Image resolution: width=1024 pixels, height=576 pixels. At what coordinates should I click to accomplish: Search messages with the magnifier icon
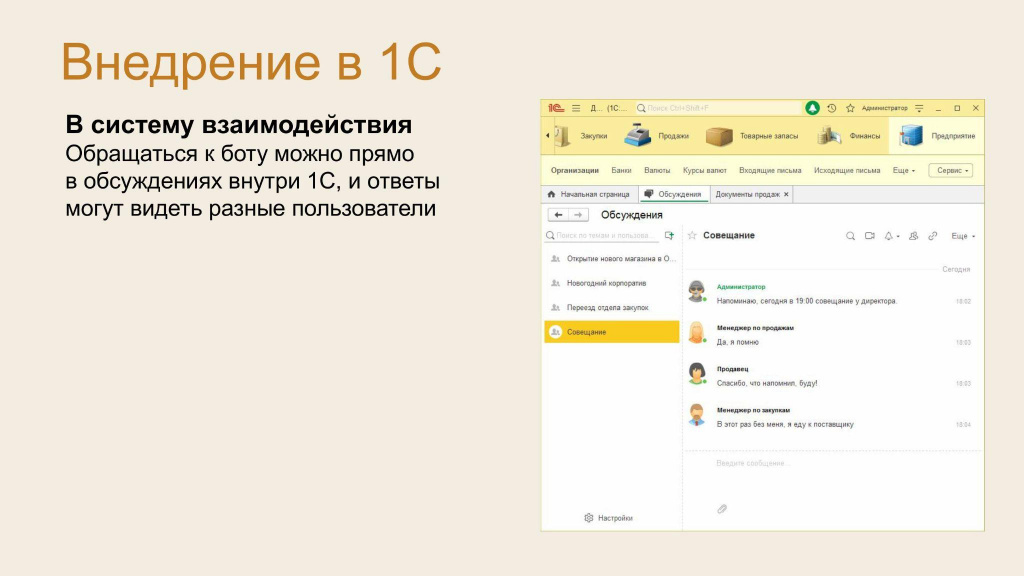(850, 236)
